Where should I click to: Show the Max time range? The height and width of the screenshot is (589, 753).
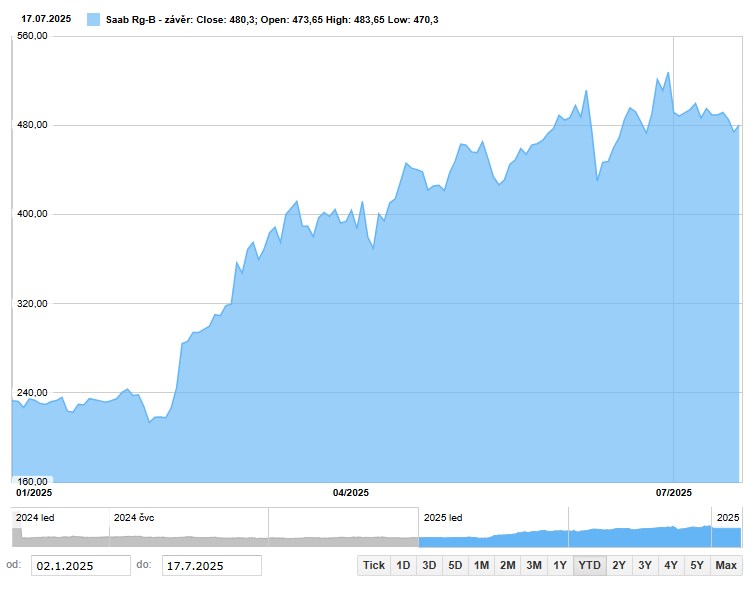pyautogui.click(x=726, y=565)
